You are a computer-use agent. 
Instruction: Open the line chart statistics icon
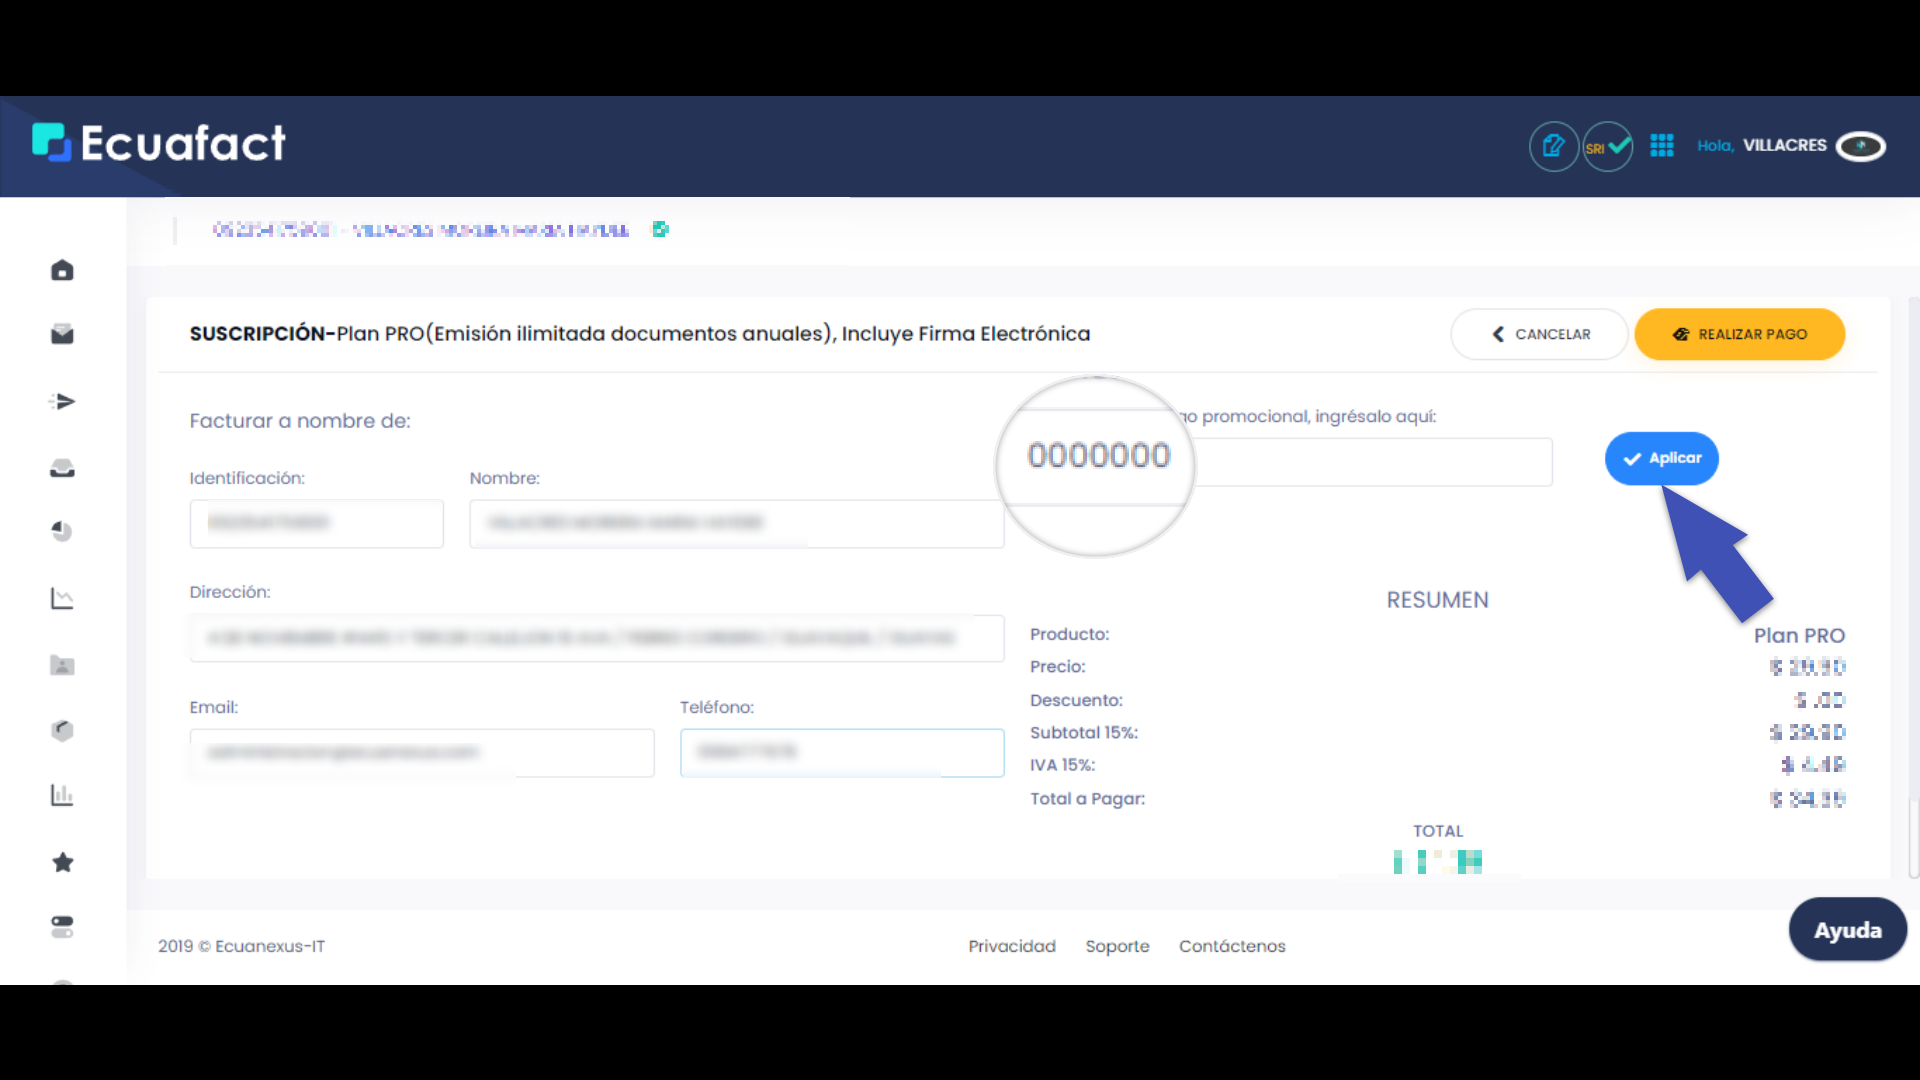[x=62, y=597]
